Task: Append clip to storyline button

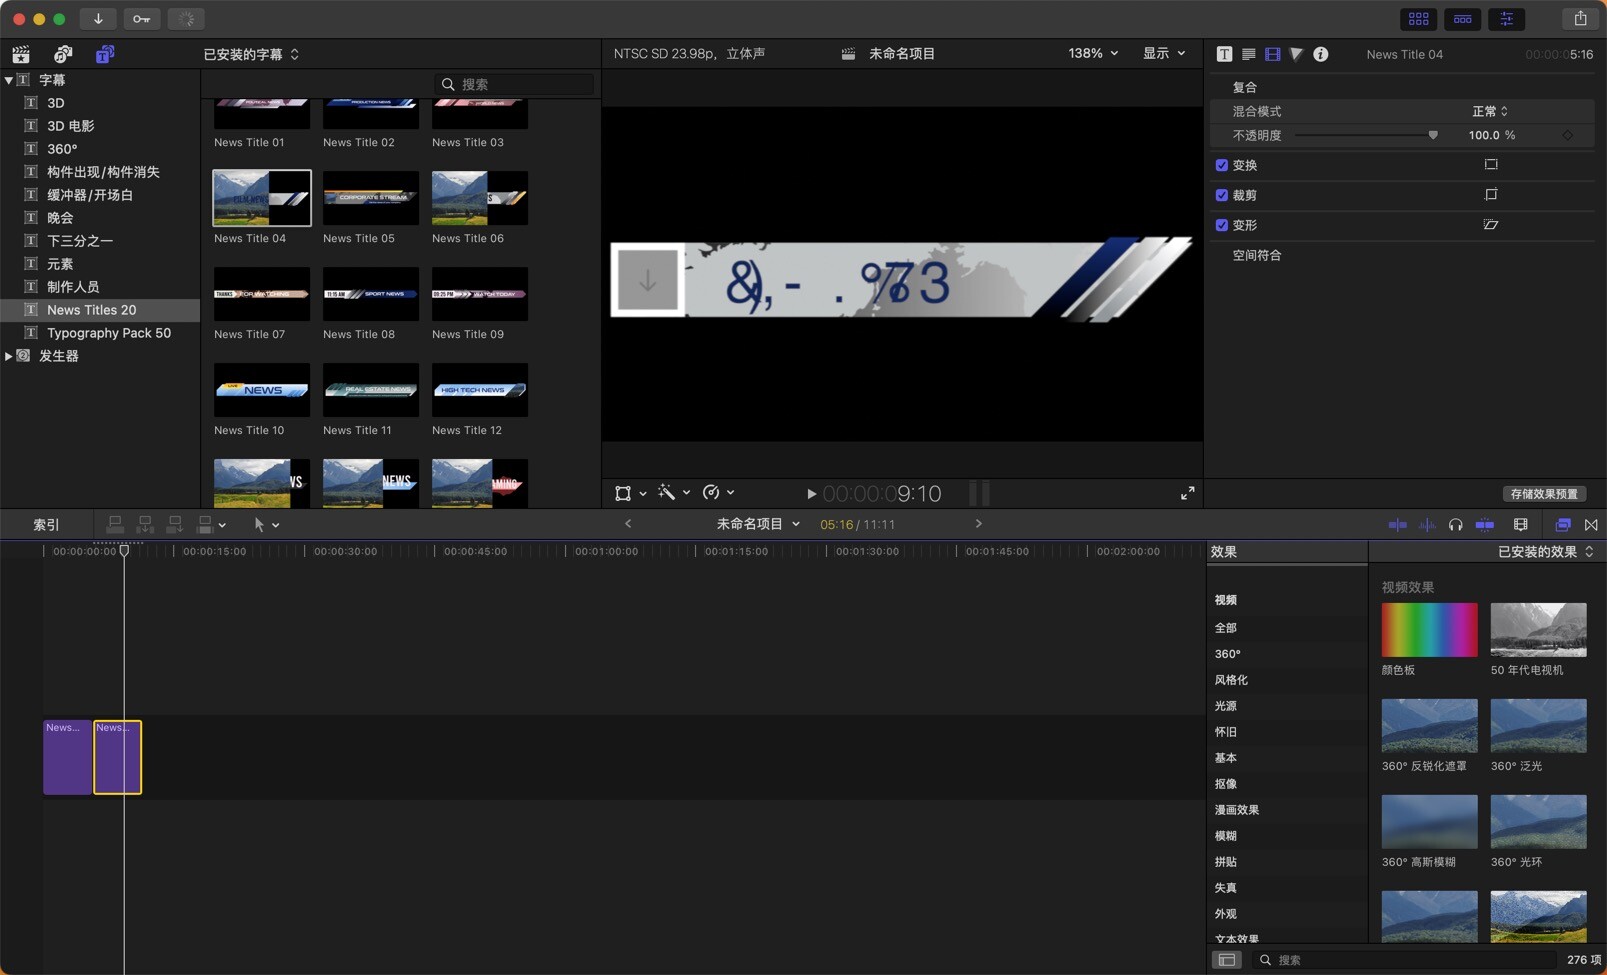Action: point(175,524)
